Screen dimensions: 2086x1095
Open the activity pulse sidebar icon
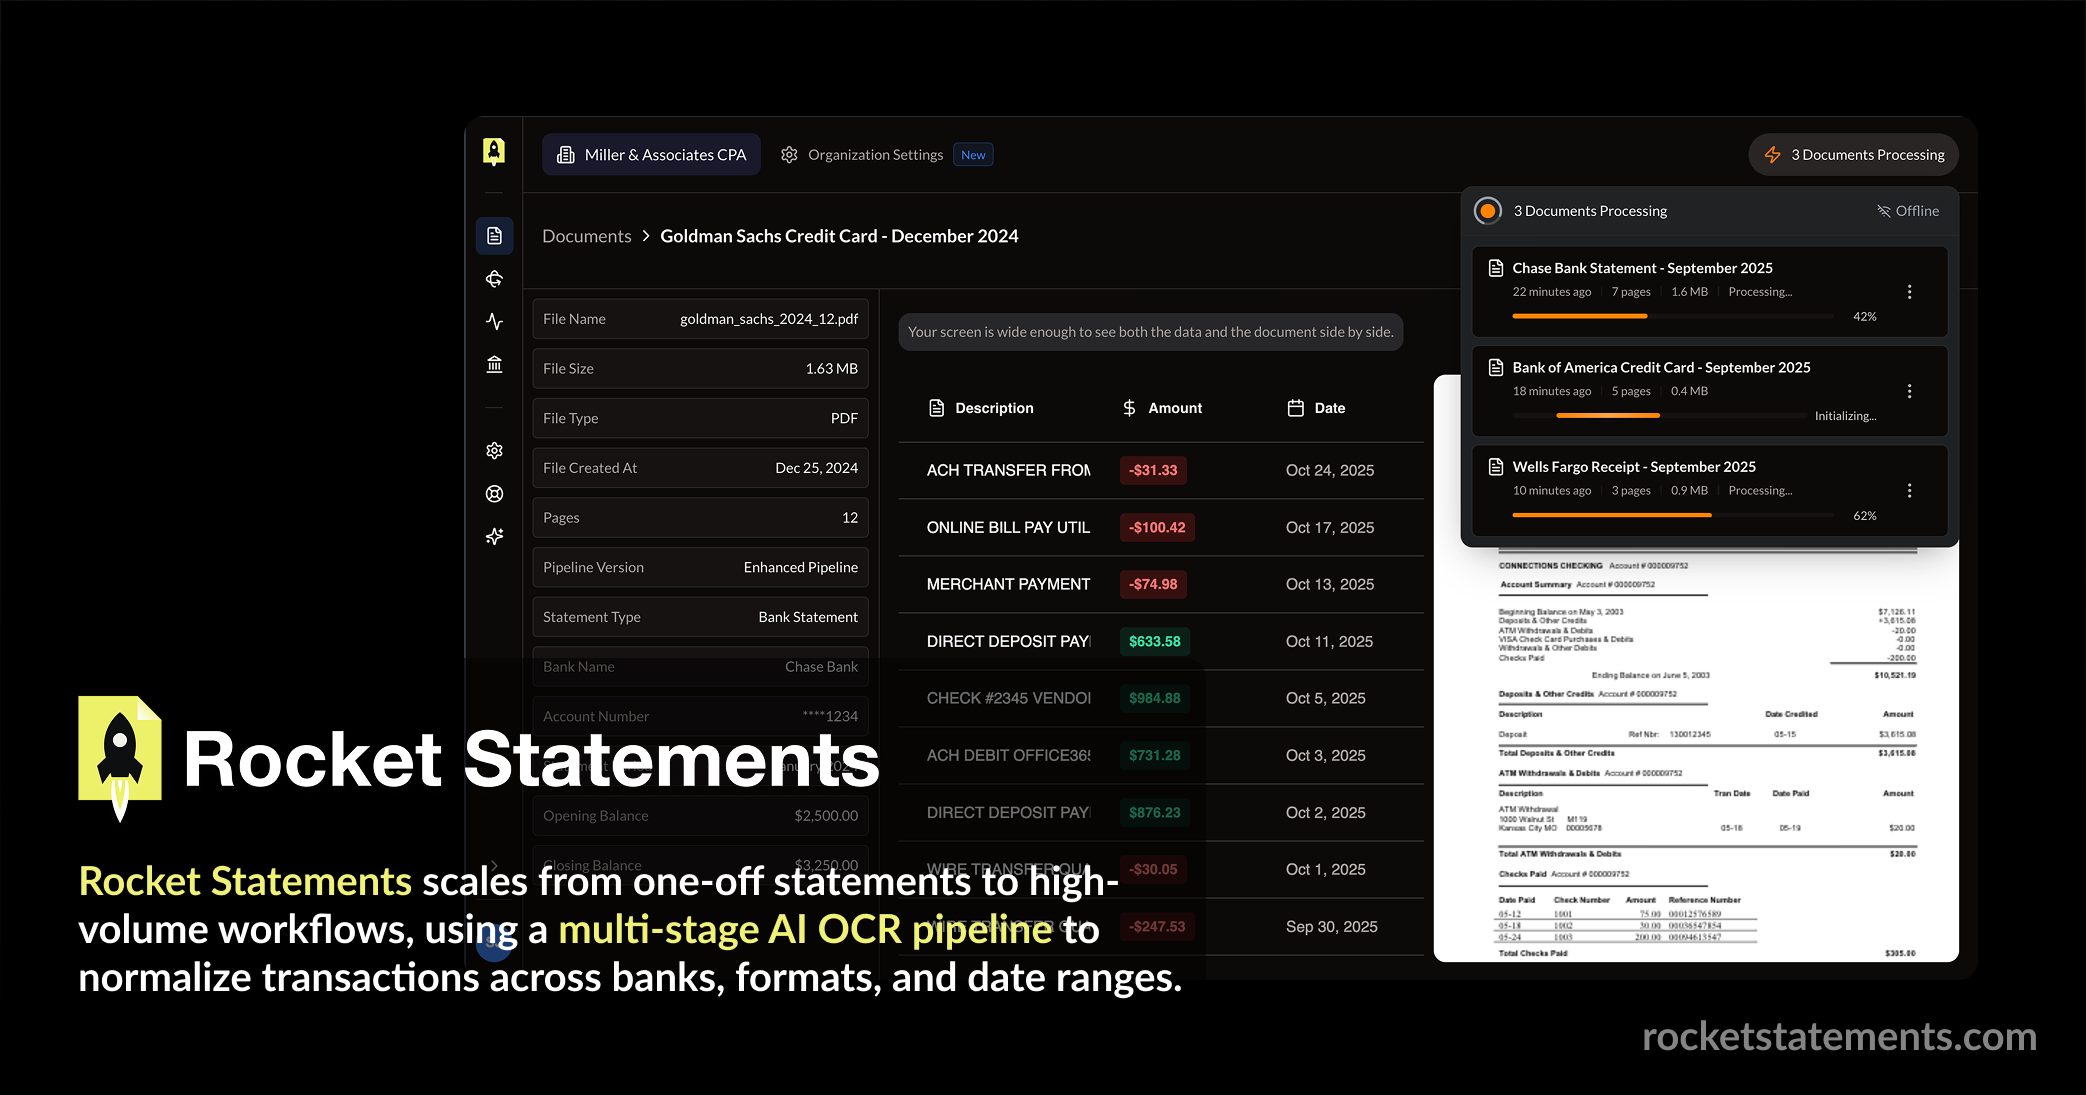494,321
